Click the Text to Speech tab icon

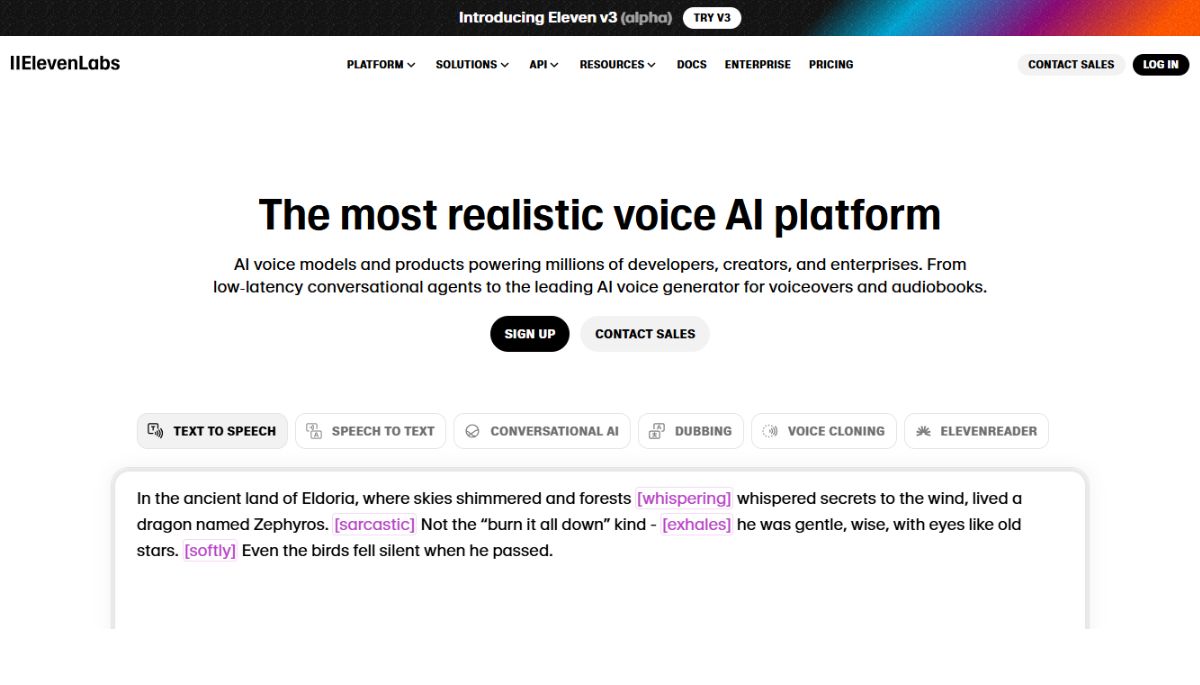(155, 431)
